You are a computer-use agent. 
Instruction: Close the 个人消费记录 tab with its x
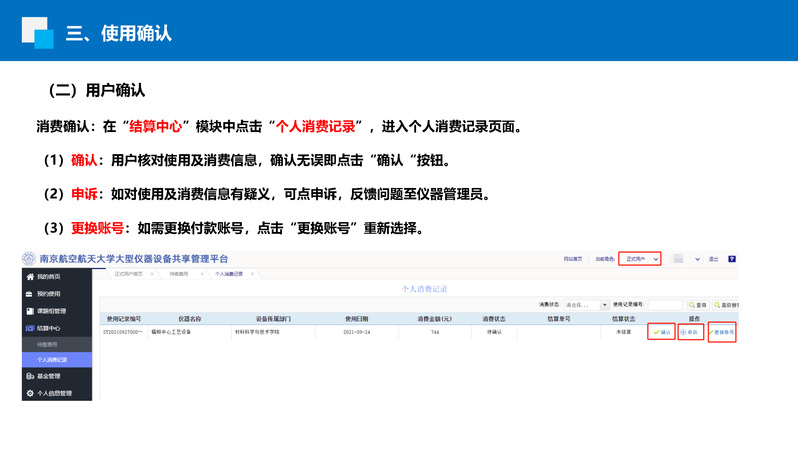coord(252,273)
